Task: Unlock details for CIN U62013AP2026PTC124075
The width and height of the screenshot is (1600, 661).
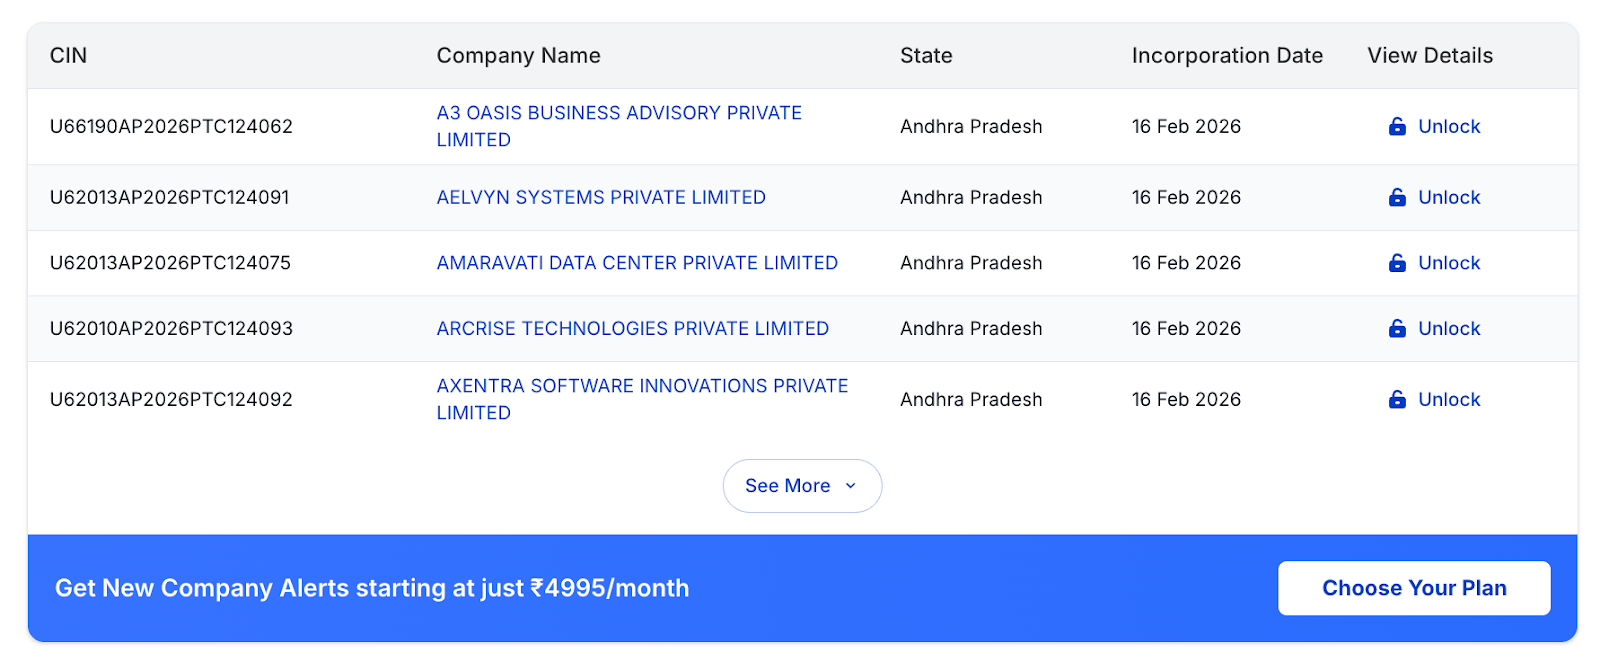Action: coord(1449,263)
